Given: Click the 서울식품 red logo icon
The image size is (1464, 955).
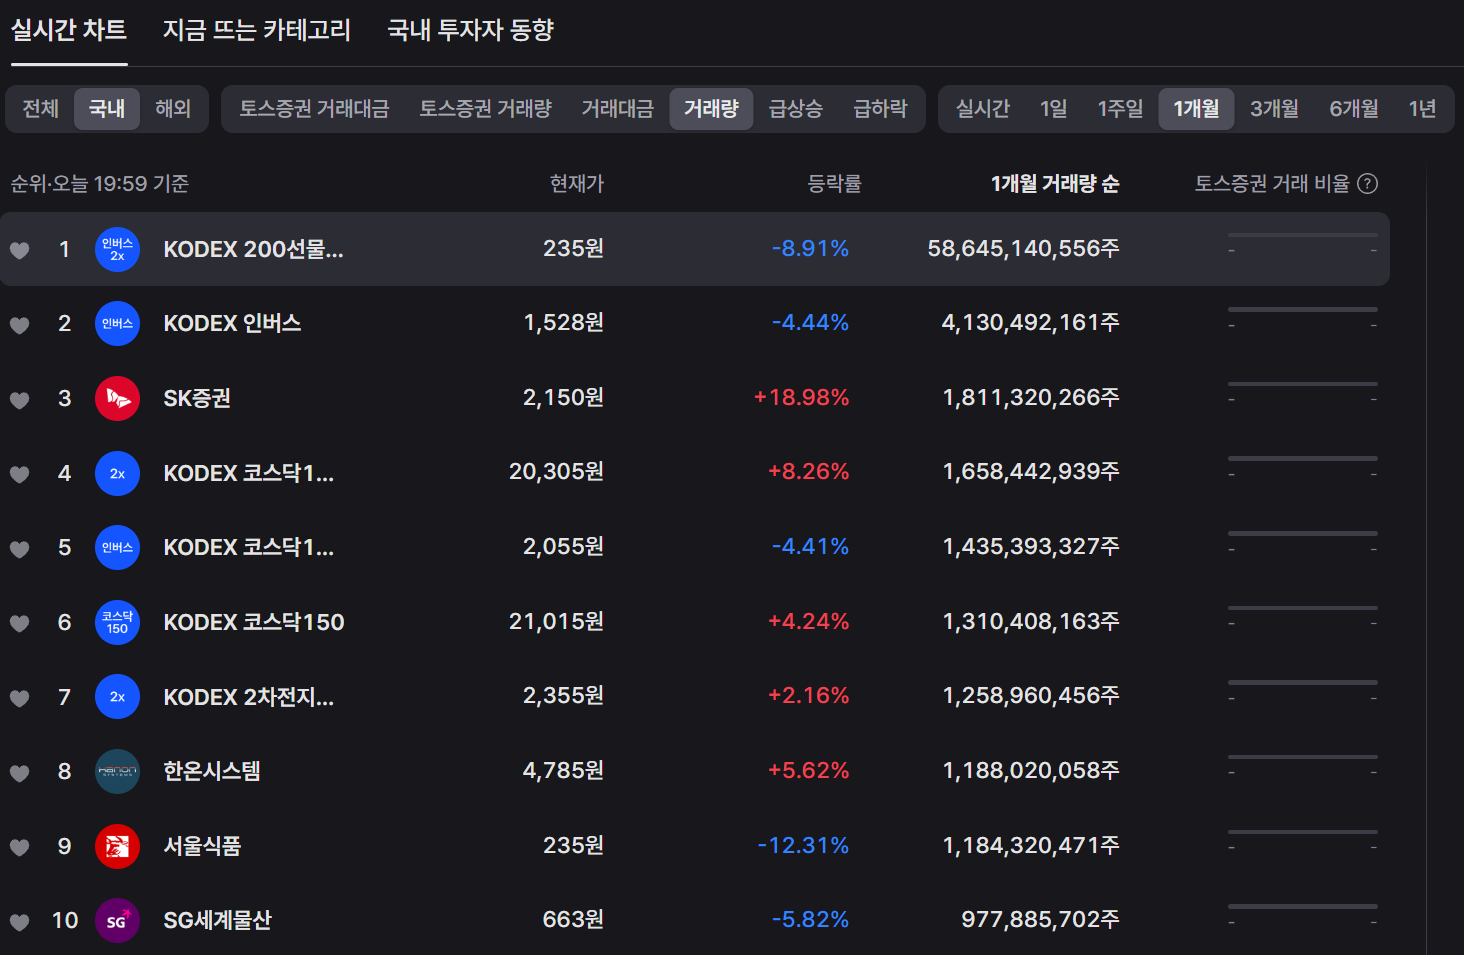Looking at the screenshot, I should coord(117,846).
